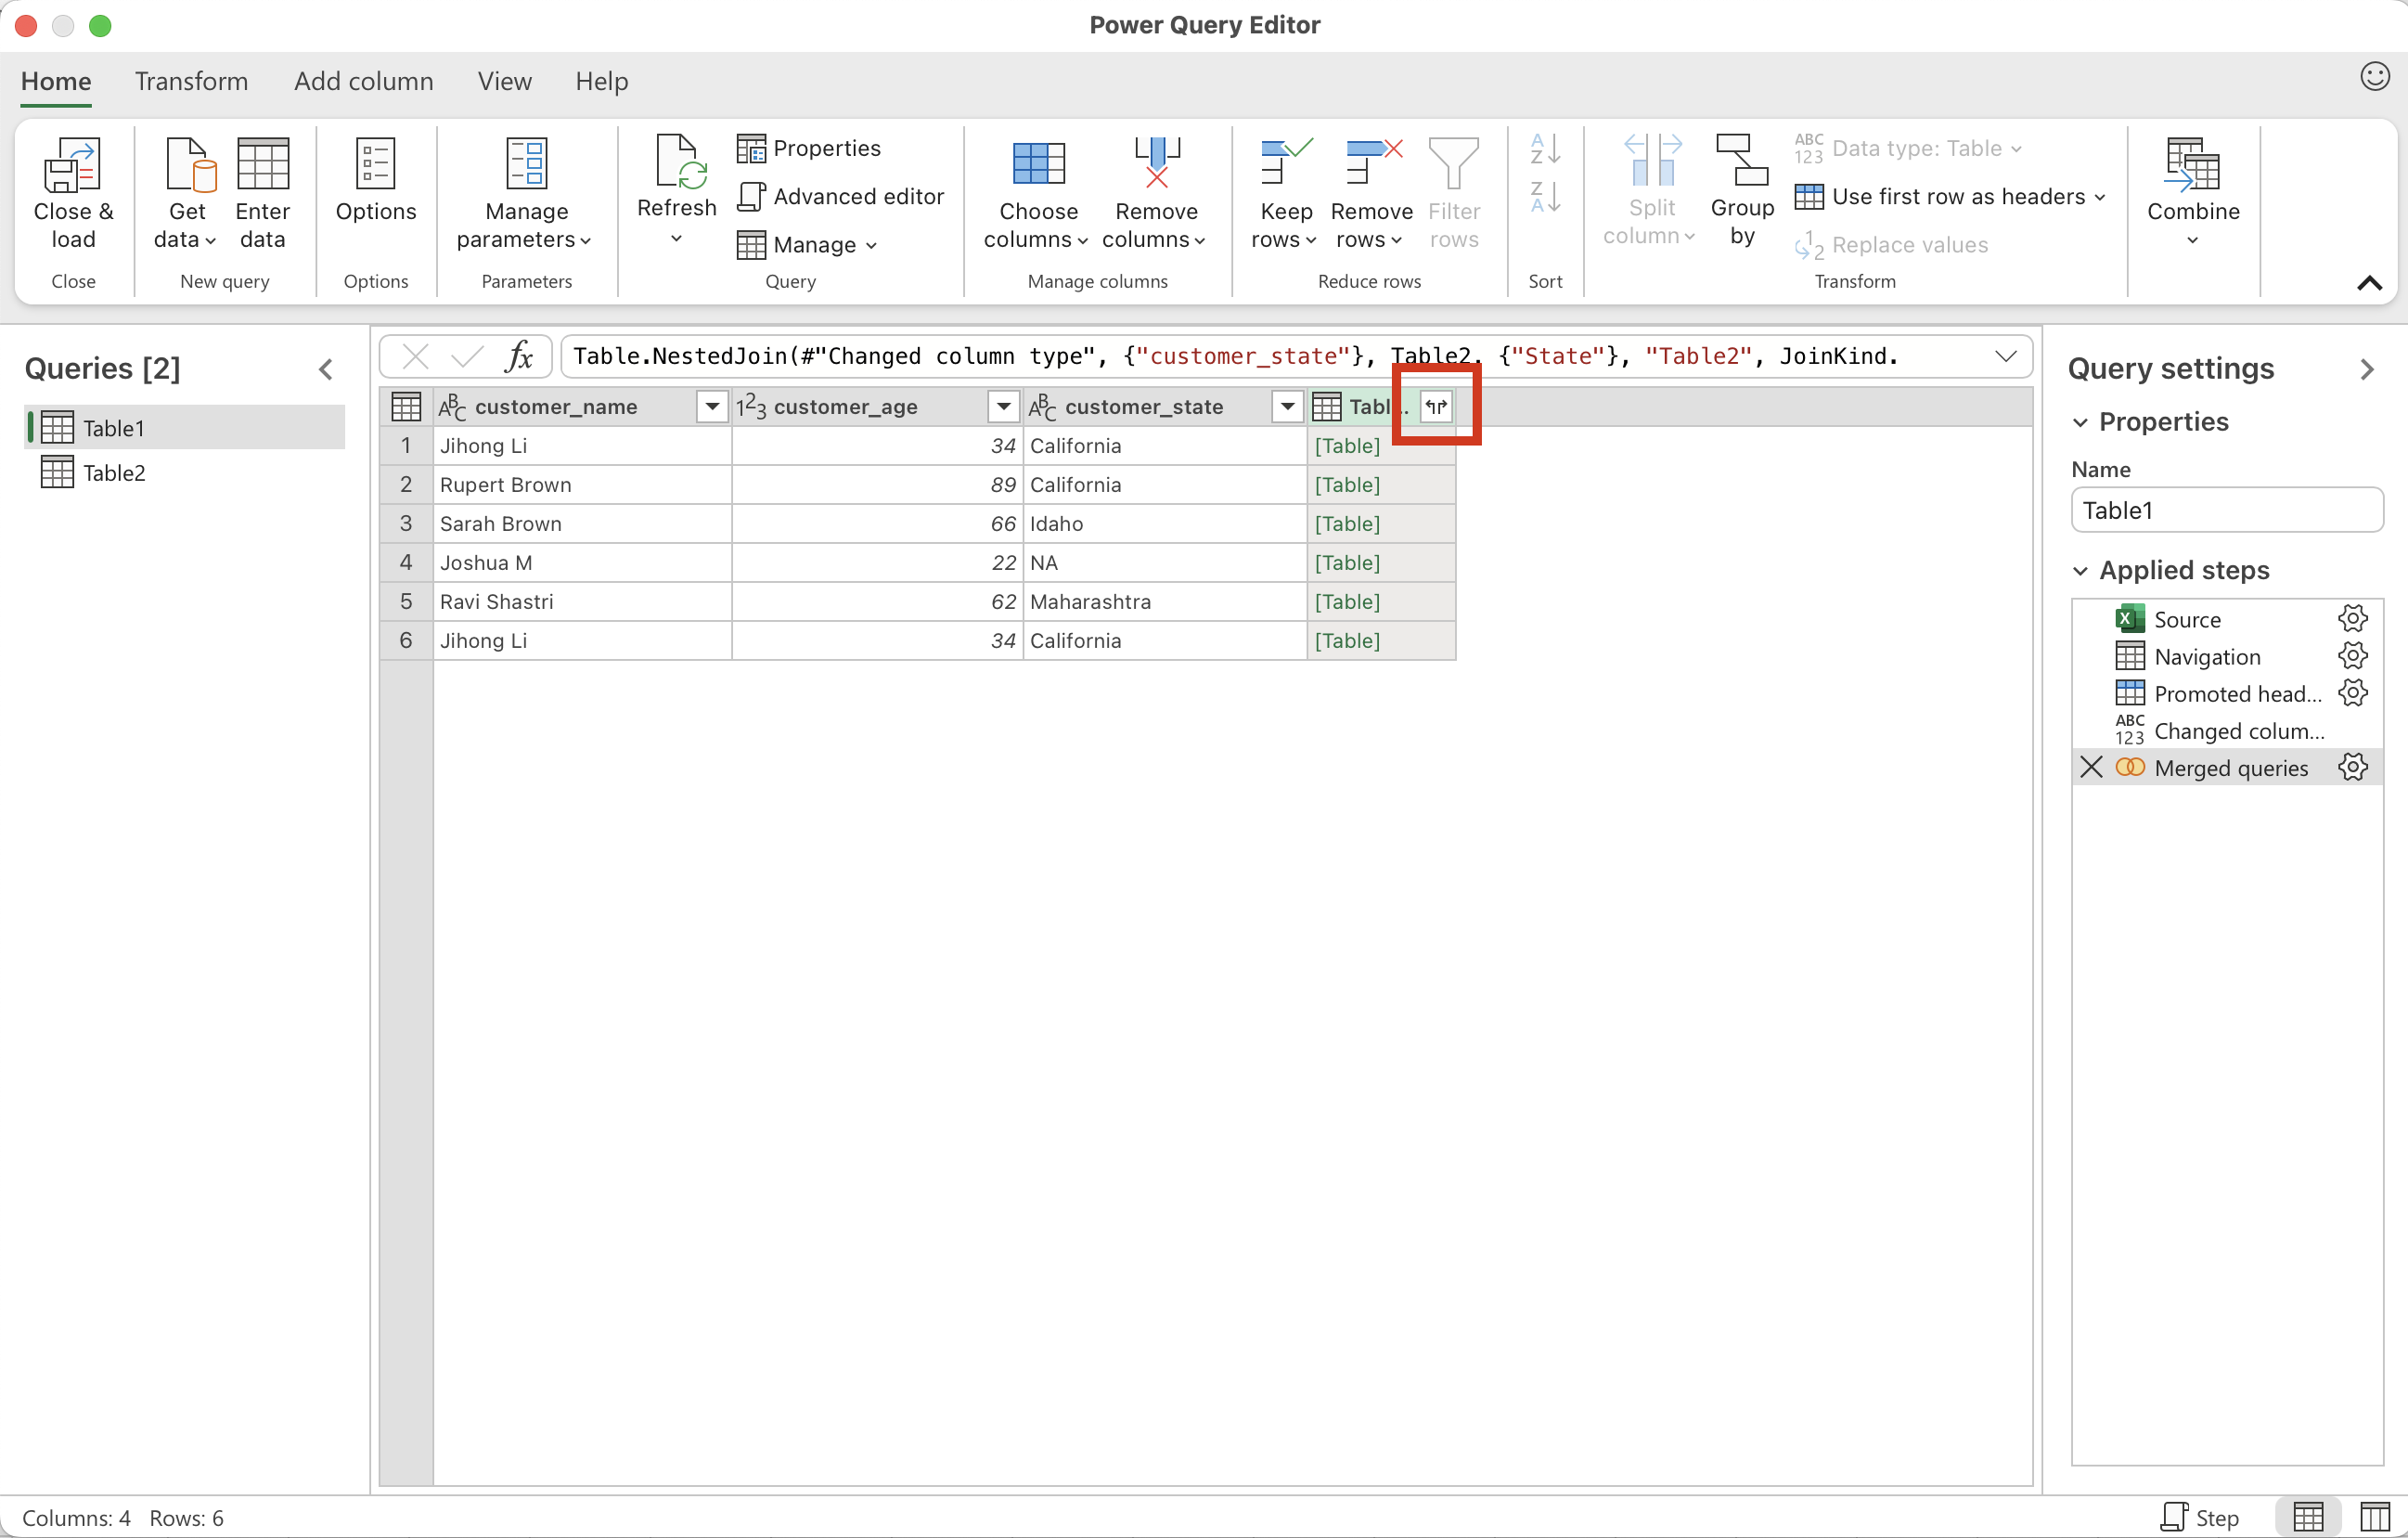Open the Advanced editor
This screenshot has height=1538, width=2408.
point(842,196)
